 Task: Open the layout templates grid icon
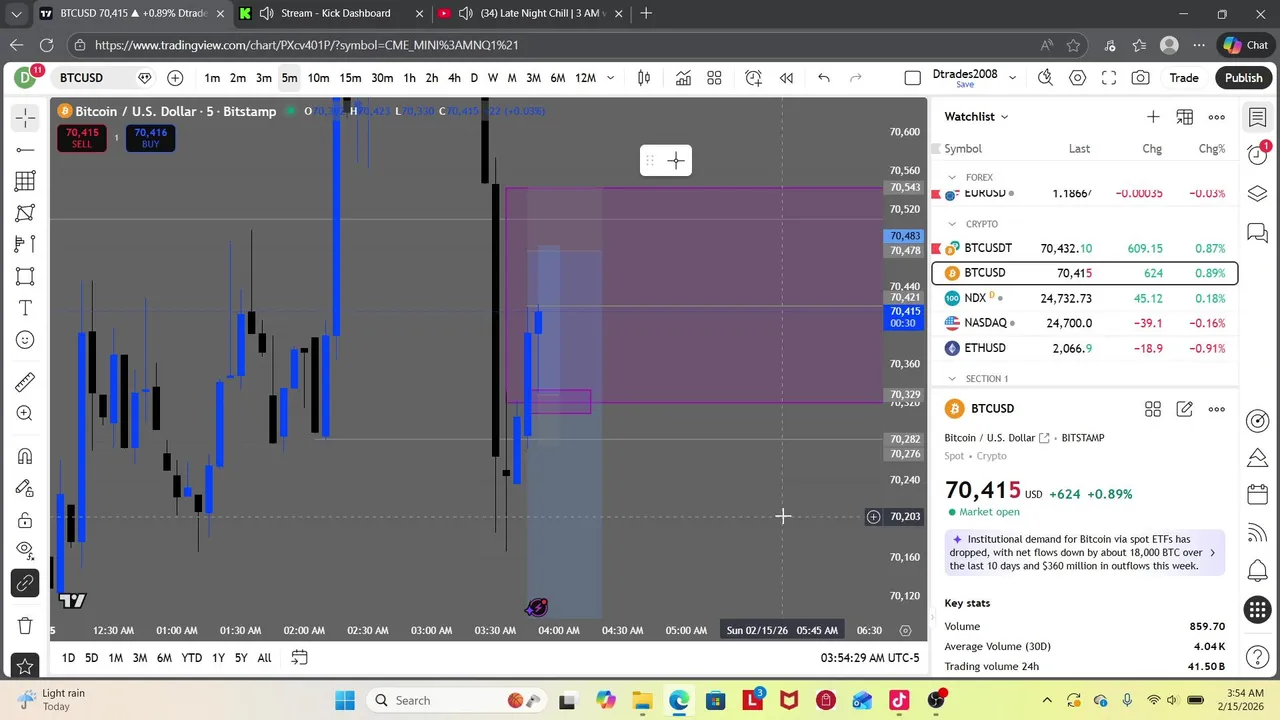pos(715,78)
